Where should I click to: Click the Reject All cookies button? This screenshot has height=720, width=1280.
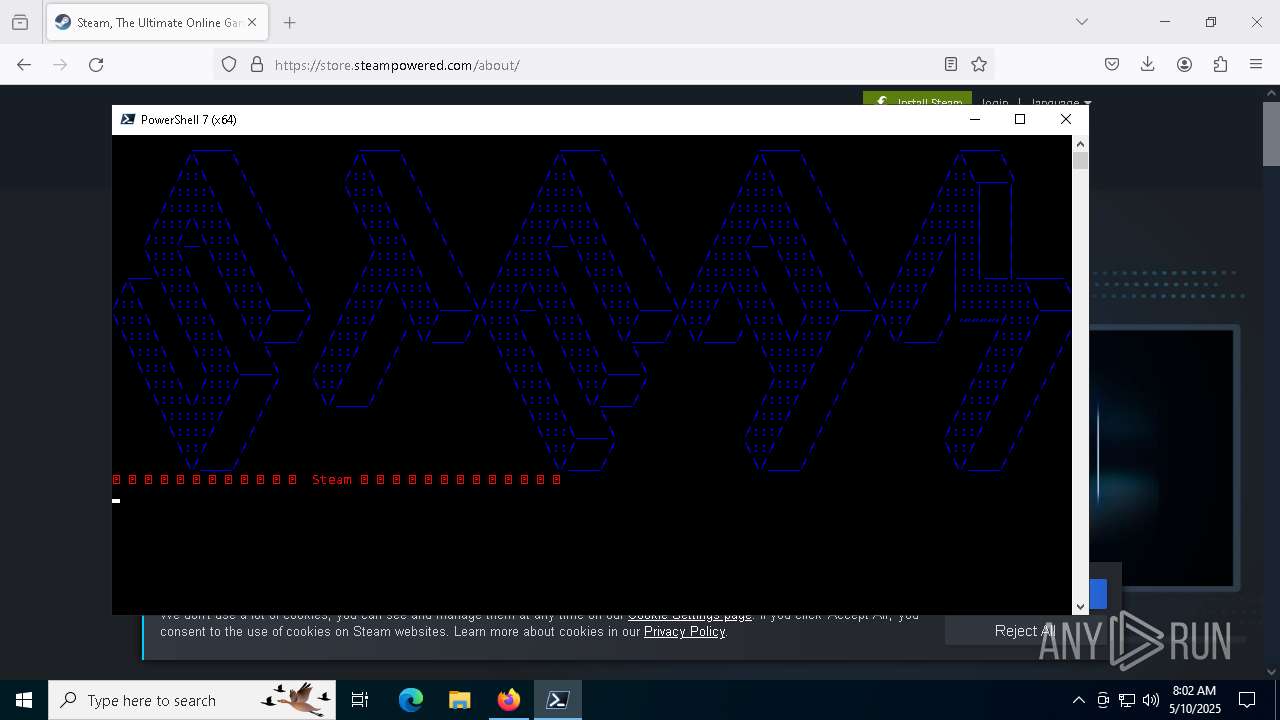click(x=1025, y=630)
